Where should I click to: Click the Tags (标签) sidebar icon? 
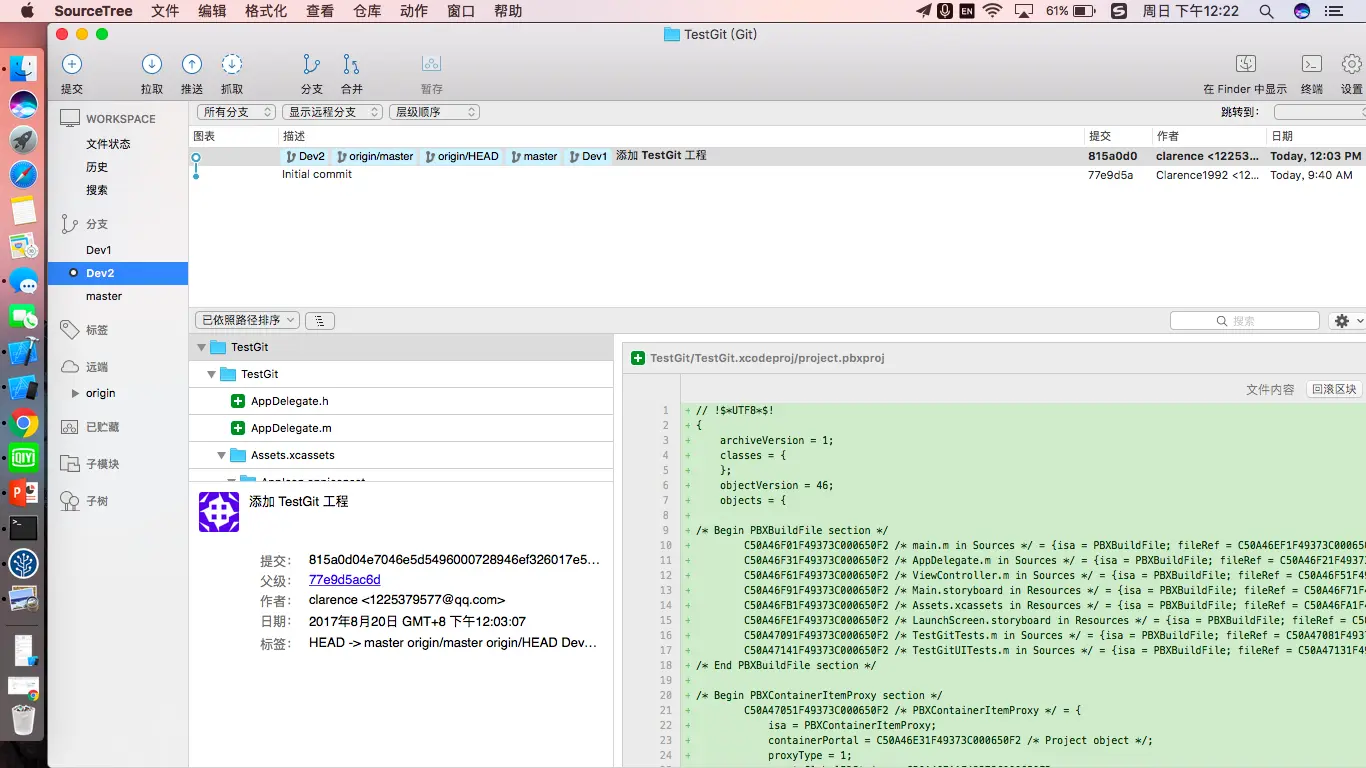pos(69,329)
